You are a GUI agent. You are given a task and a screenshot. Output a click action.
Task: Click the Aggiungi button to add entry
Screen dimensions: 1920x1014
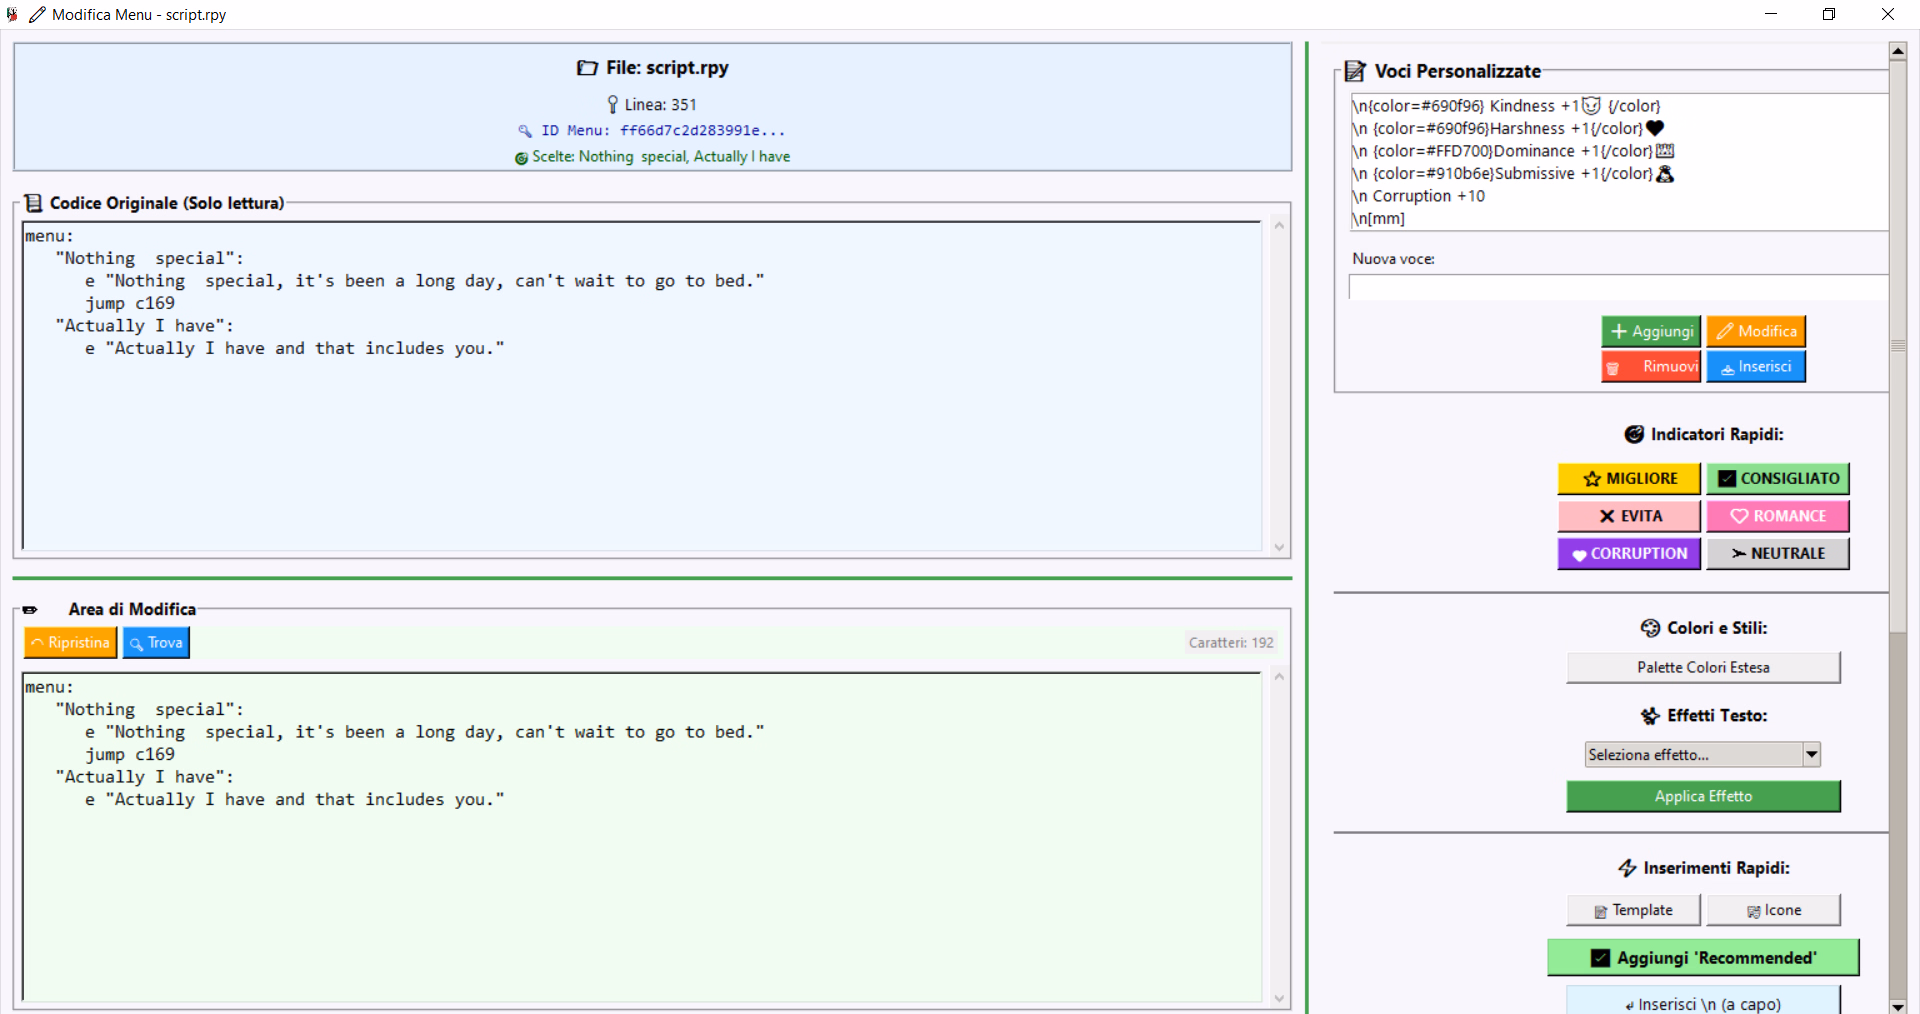1652,331
